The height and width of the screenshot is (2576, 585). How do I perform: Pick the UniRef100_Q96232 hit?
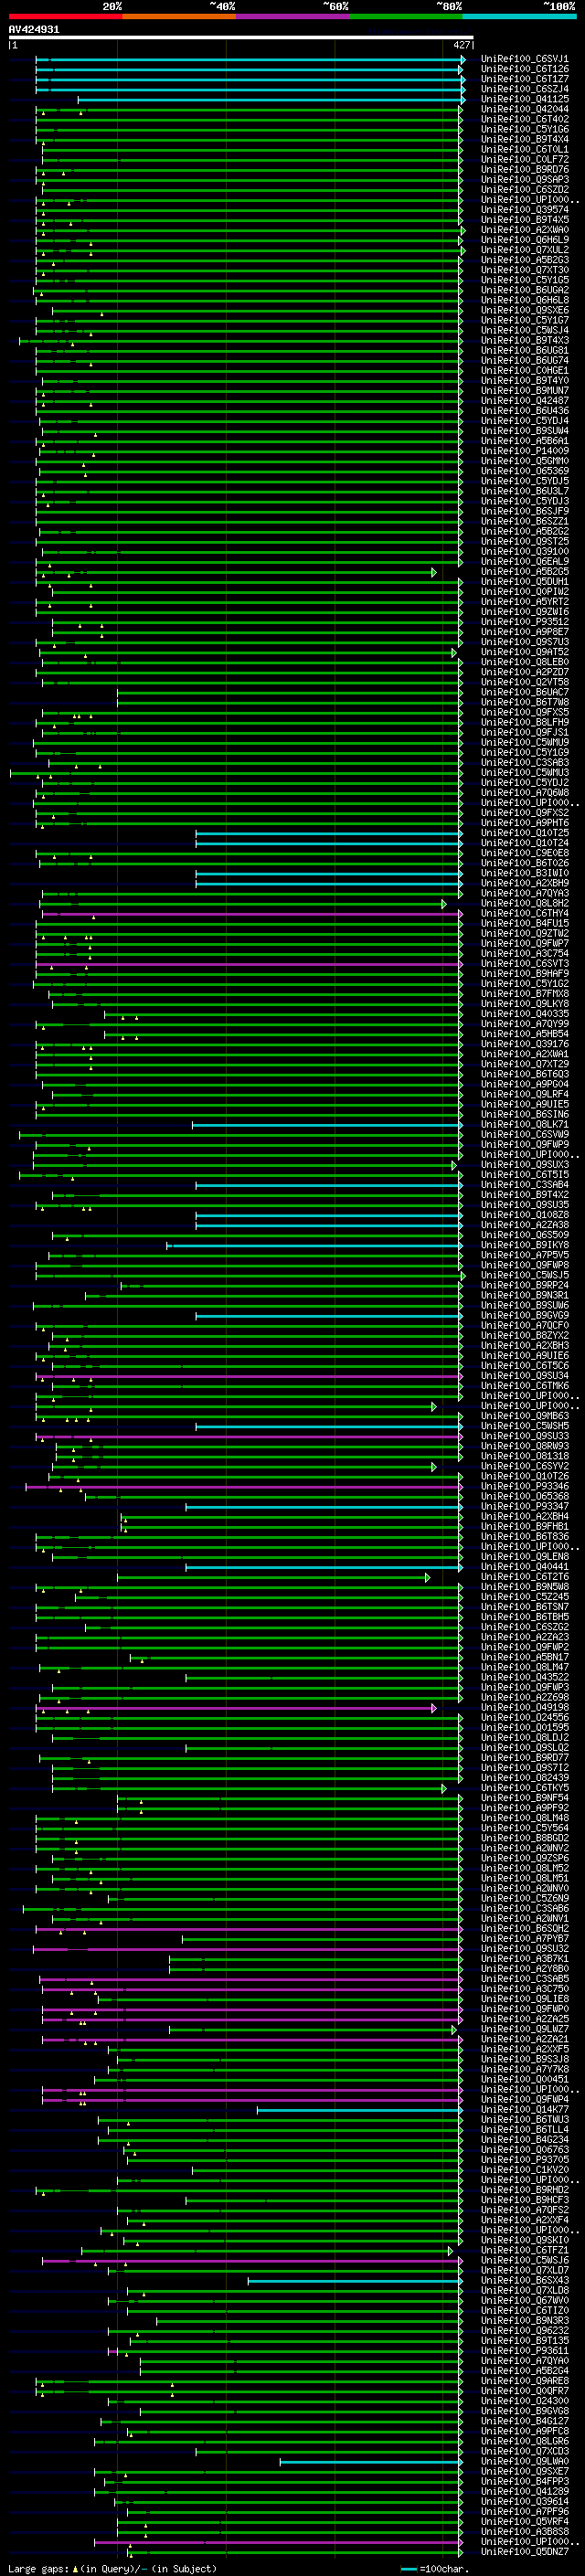point(524,2331)
